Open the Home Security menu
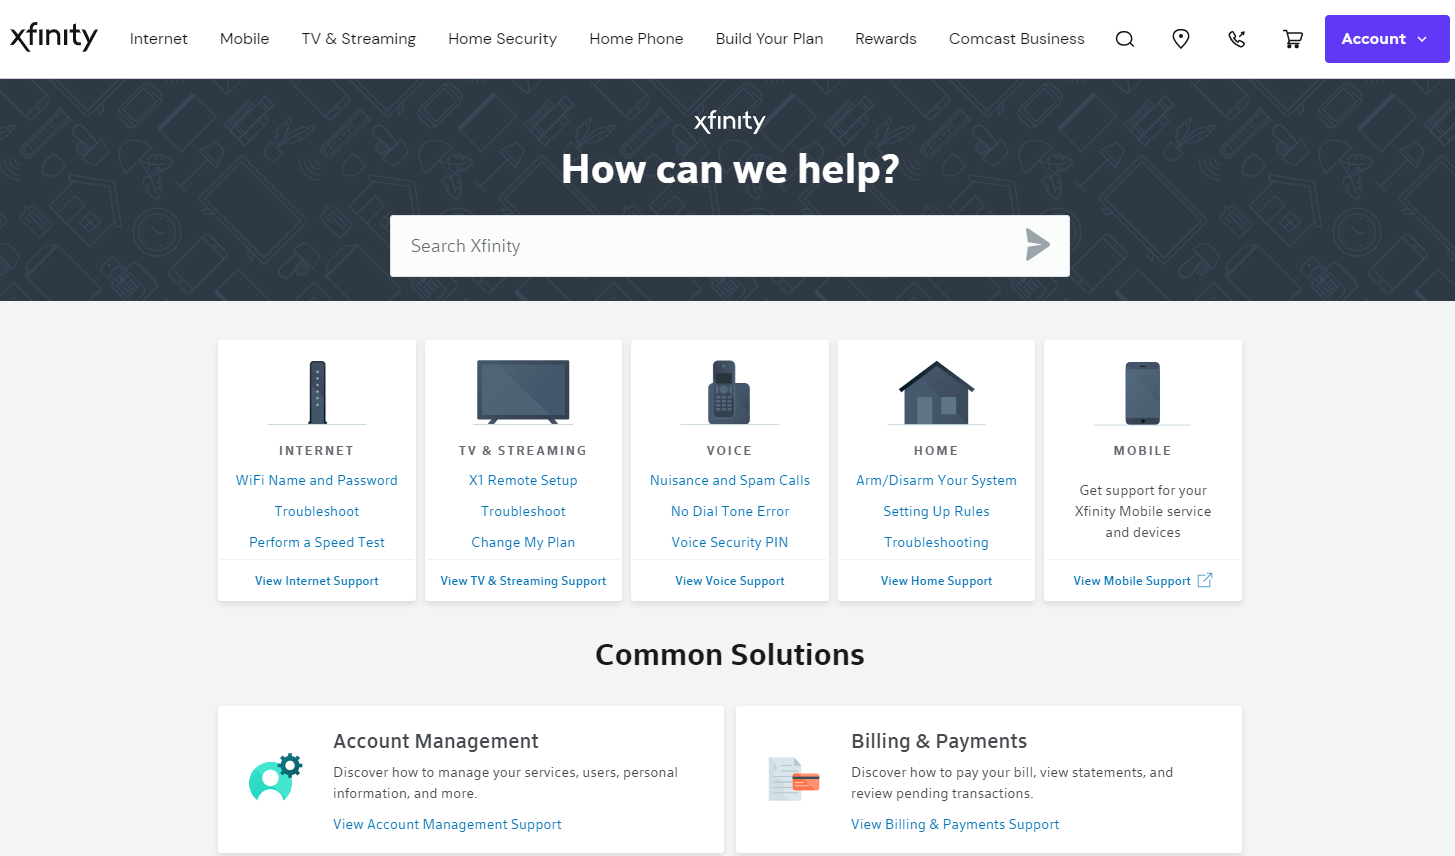The image size is (1455, 856). point(503,39)
